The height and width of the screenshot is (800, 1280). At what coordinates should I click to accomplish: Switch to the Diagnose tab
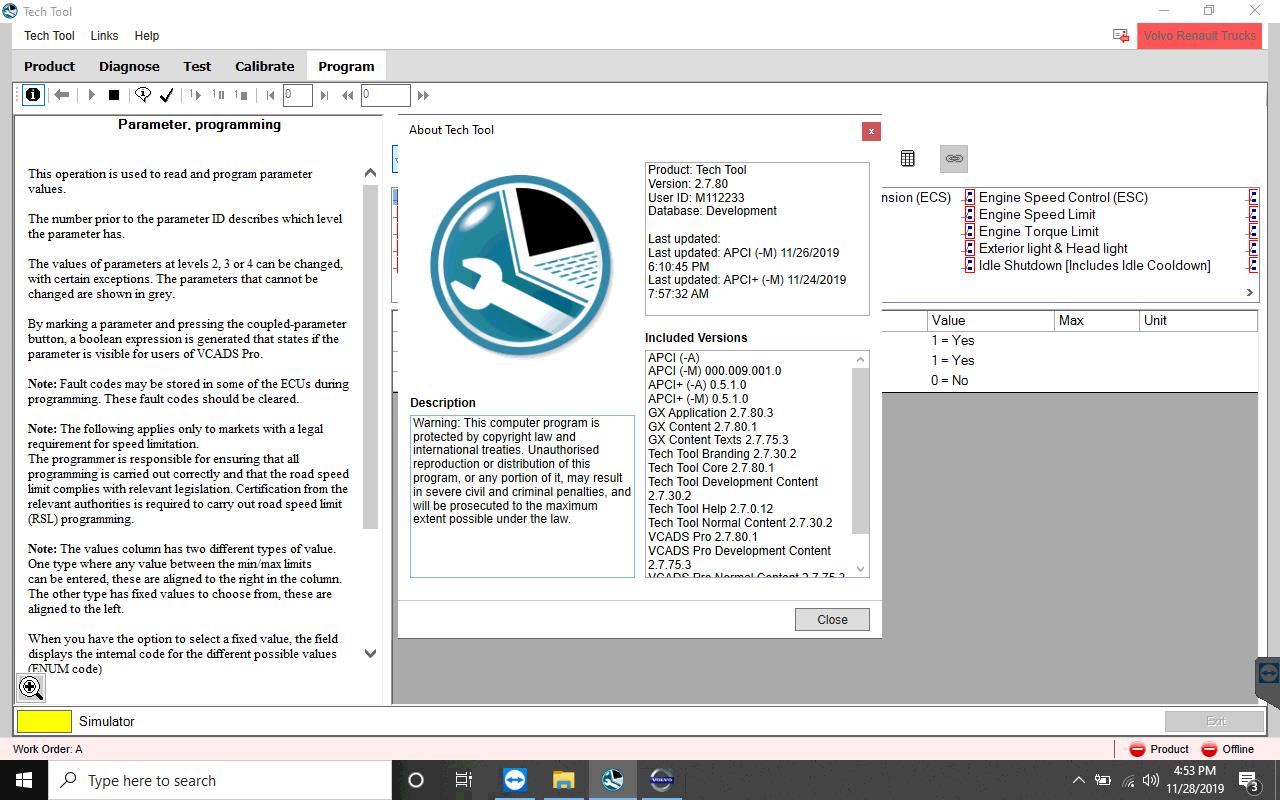(129, 66)
